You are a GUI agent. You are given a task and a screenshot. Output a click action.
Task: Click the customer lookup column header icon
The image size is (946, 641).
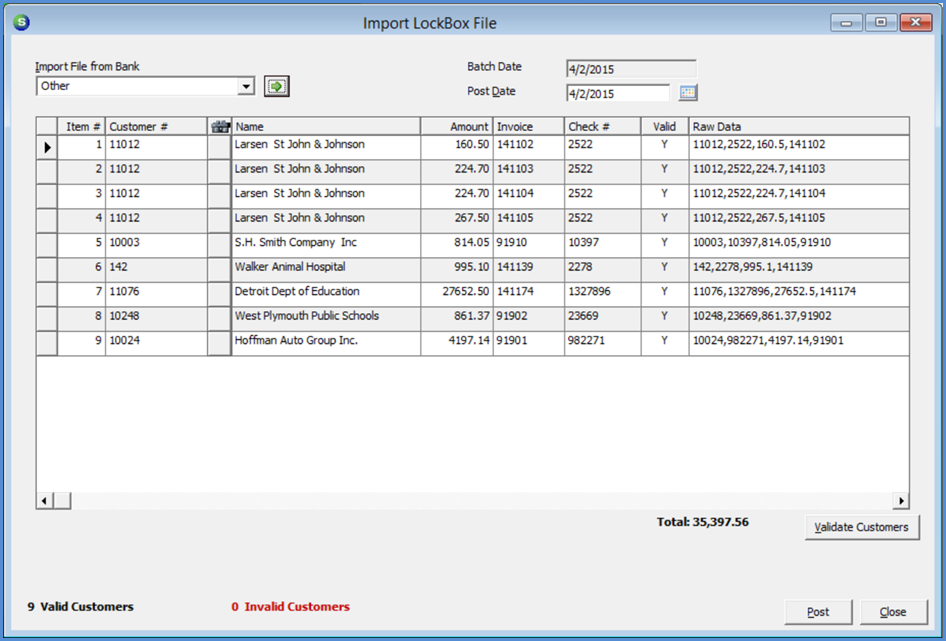coord(220,127)
